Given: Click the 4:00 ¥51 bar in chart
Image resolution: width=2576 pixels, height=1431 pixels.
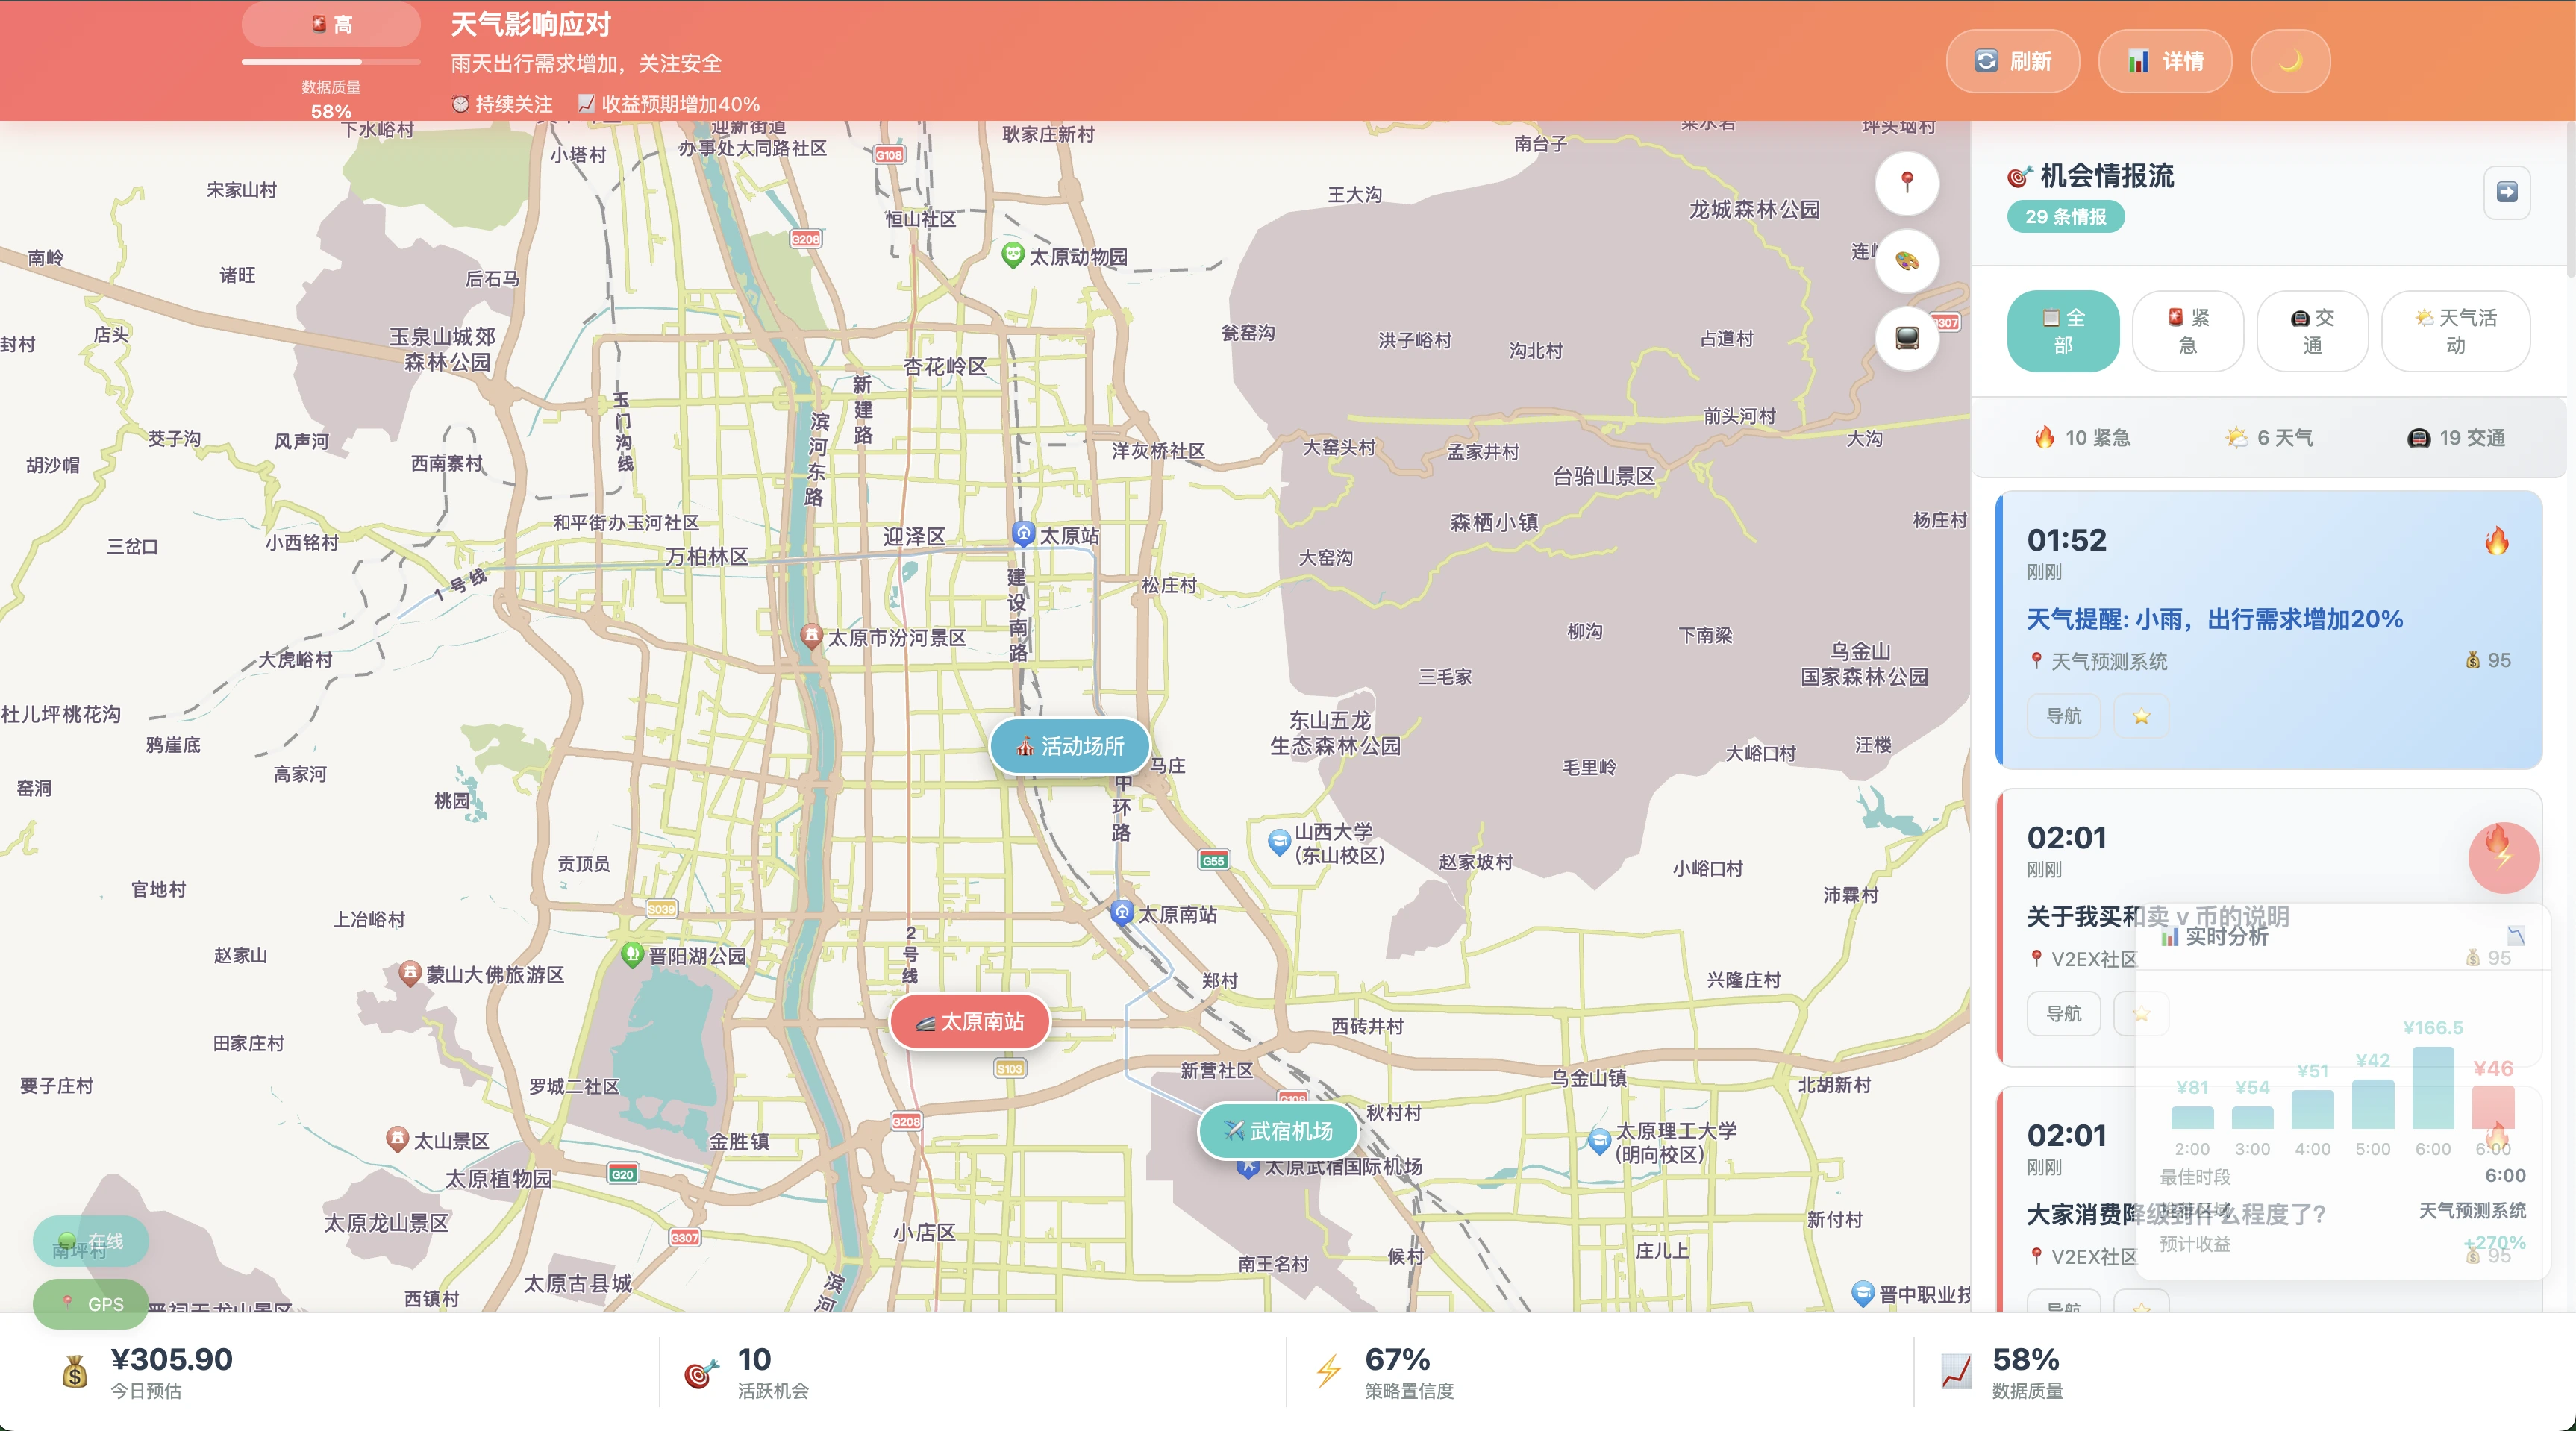Looking at the screenshot, I should pos(2313,1110).
